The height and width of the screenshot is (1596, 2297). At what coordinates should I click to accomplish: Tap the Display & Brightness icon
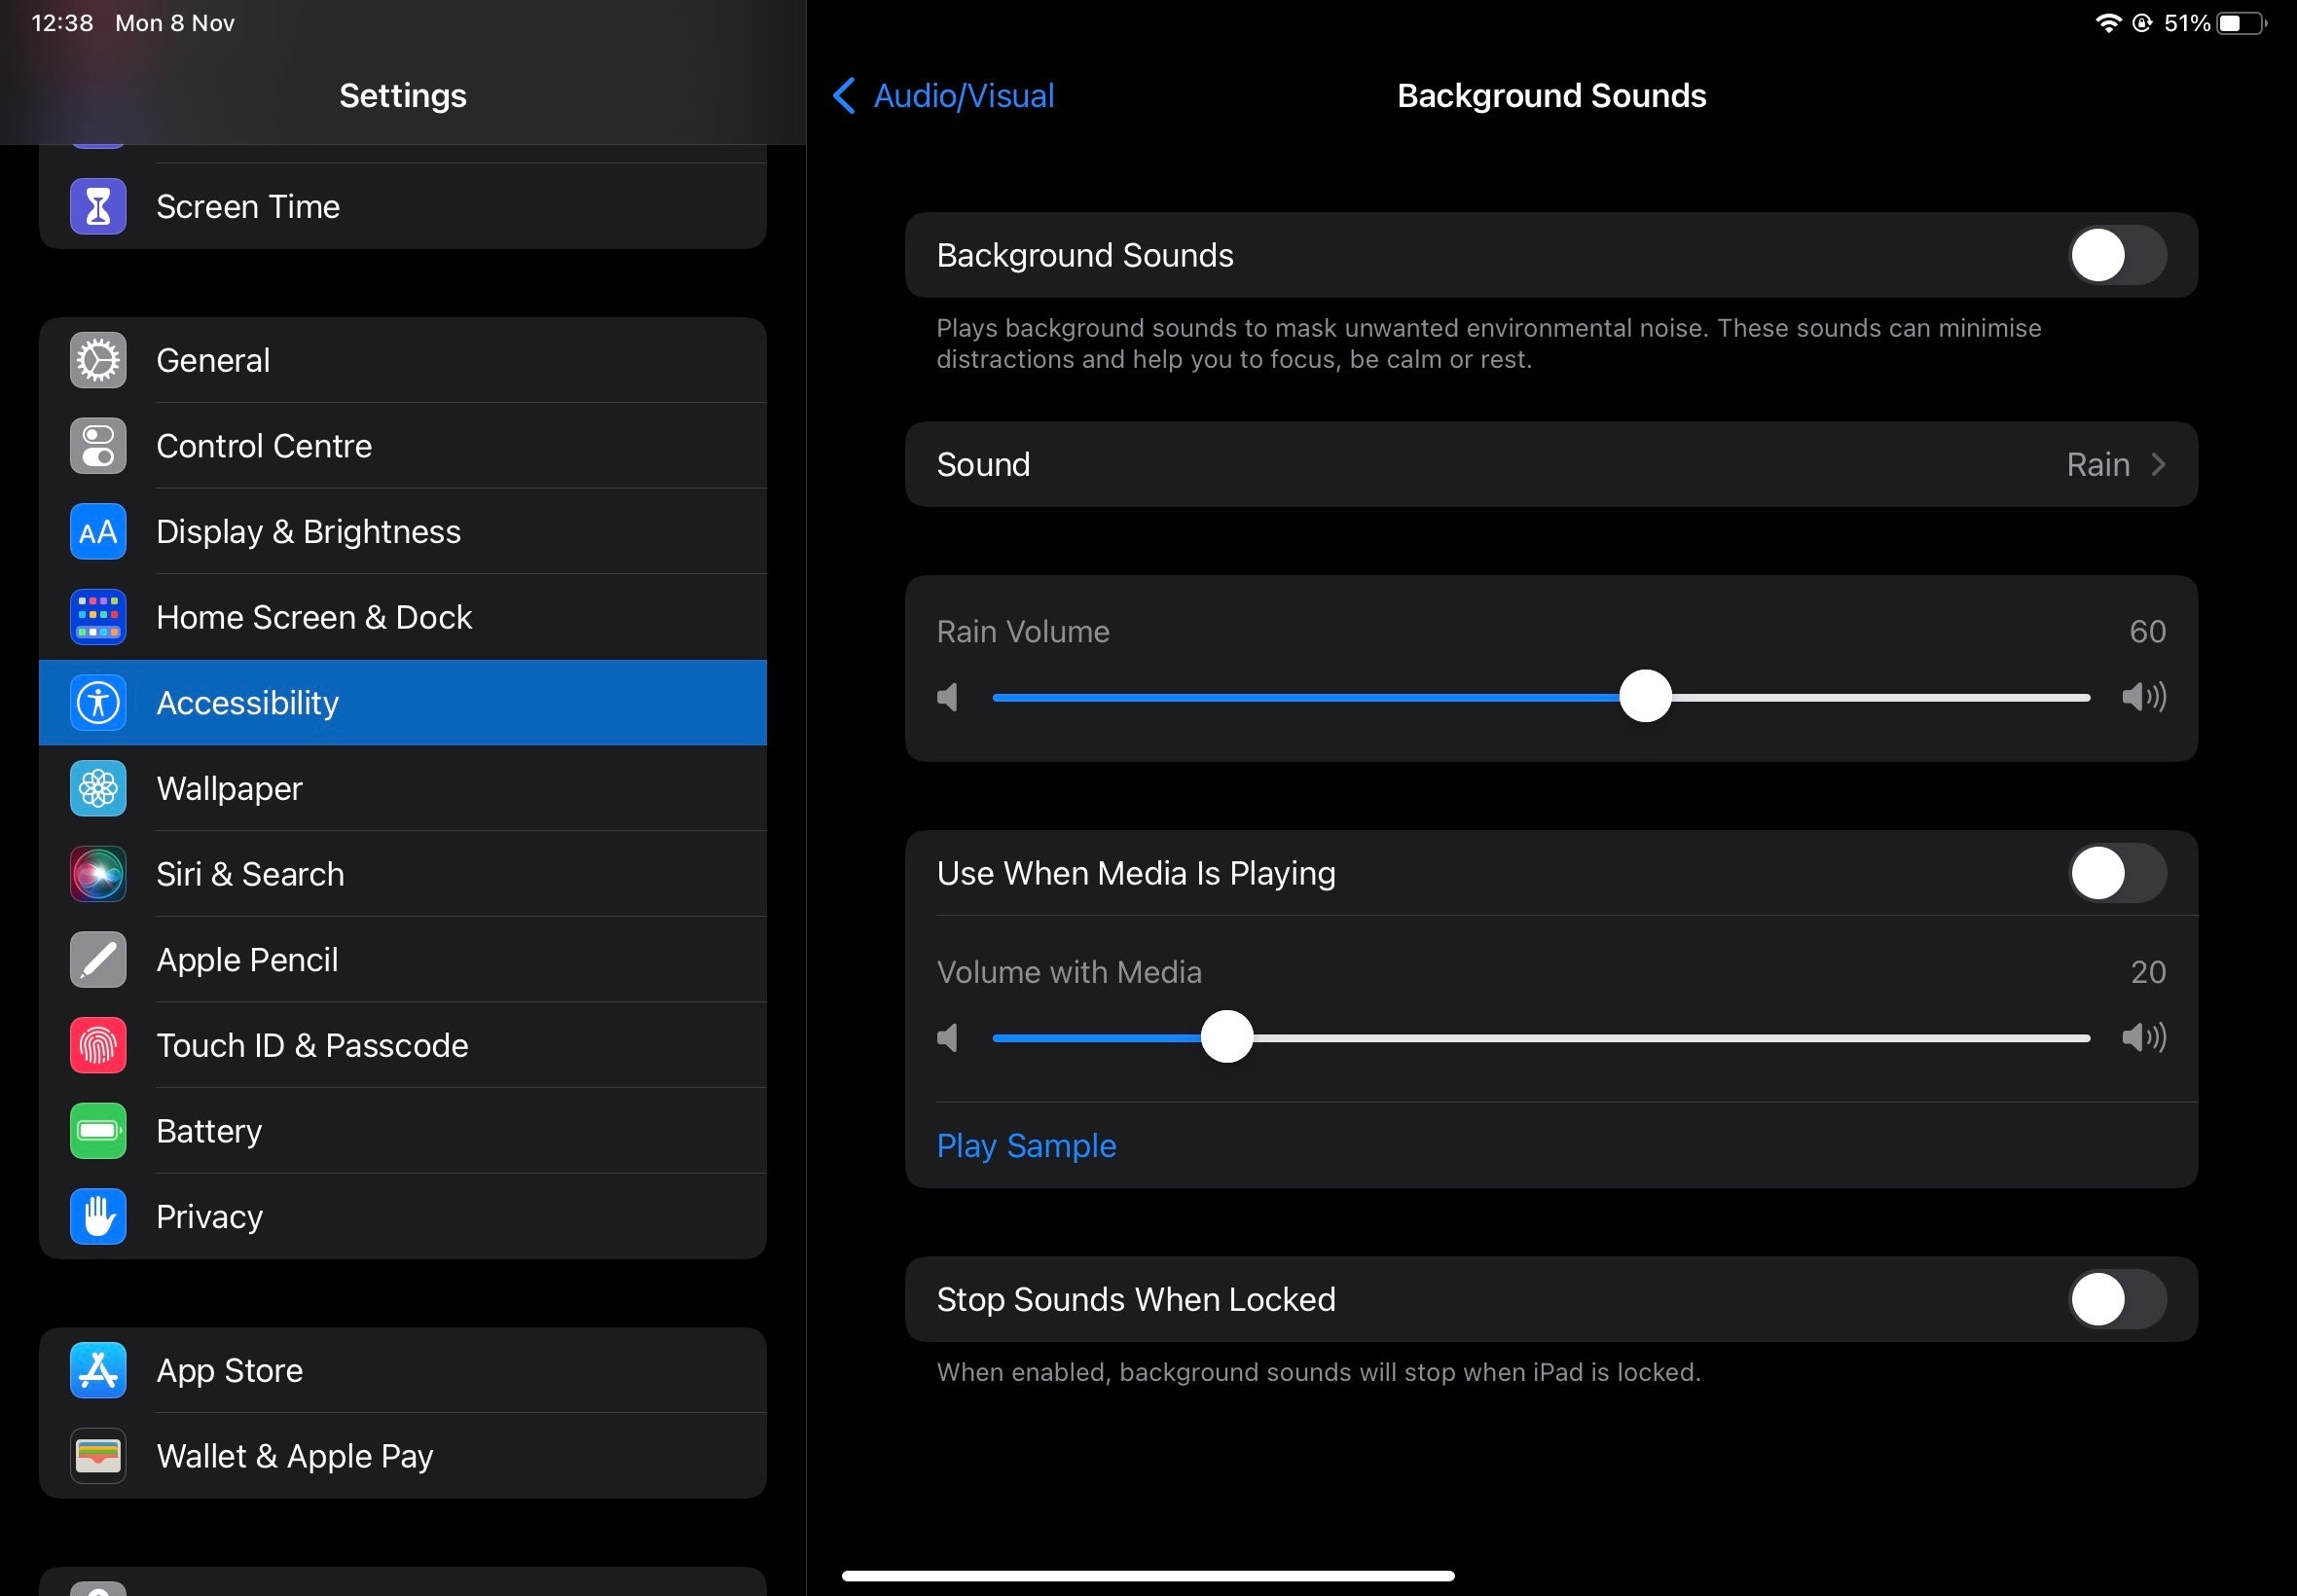click(x=97, y=532)
